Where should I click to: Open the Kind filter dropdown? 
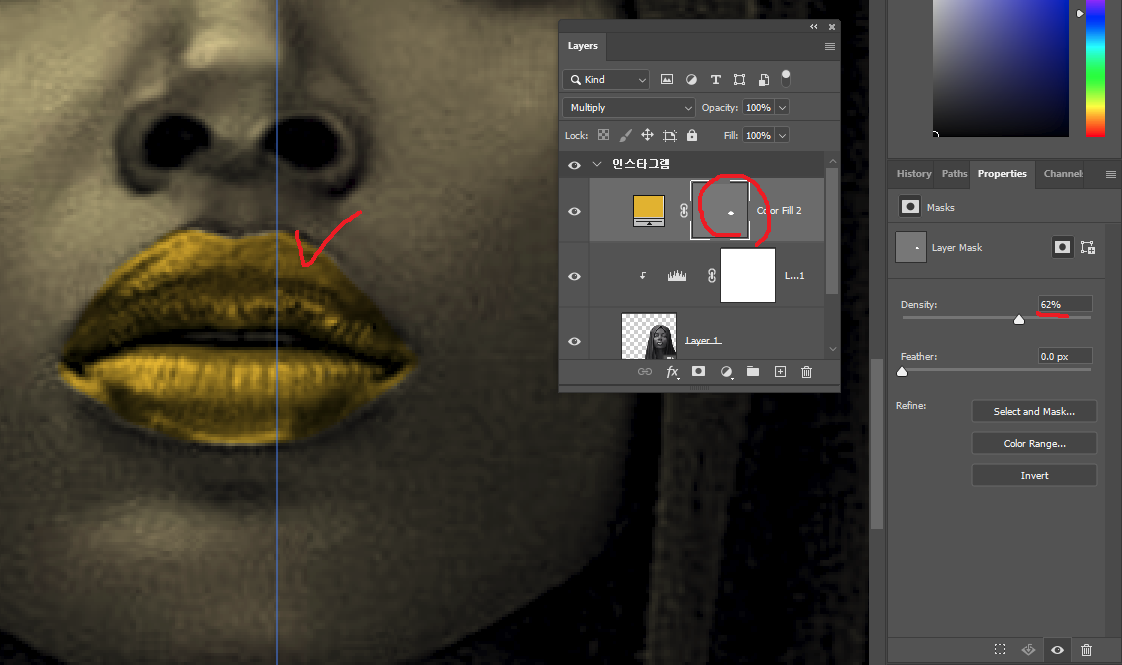point(605,79)
